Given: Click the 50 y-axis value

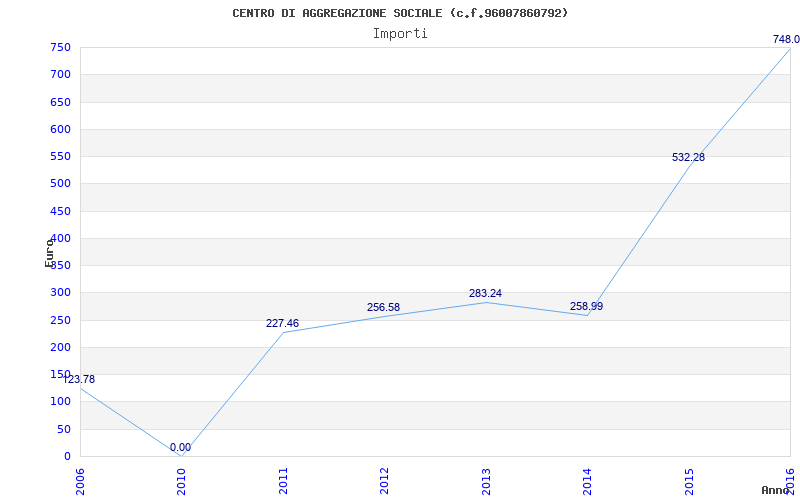Looking at the screenshot, I should tap(64, 429).
